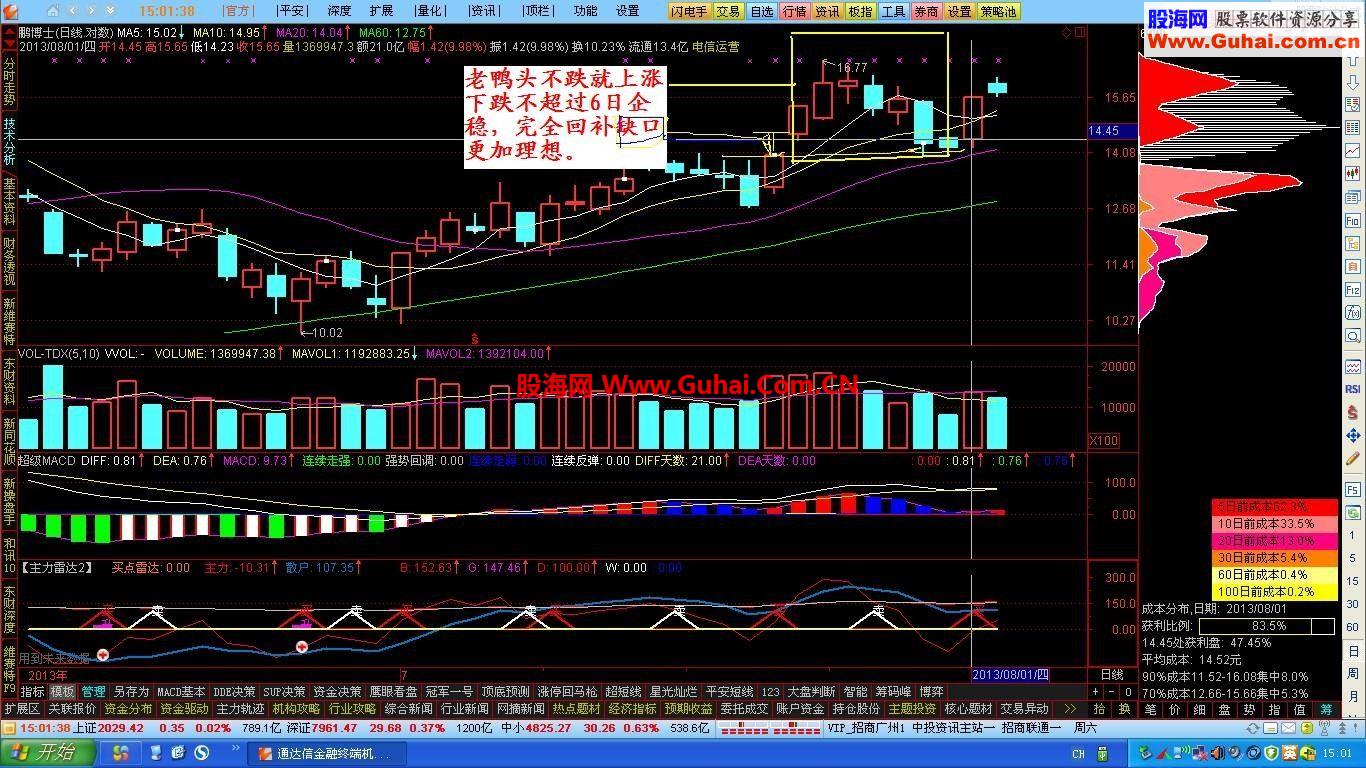Open F10 company info icon

point(1353,220)
